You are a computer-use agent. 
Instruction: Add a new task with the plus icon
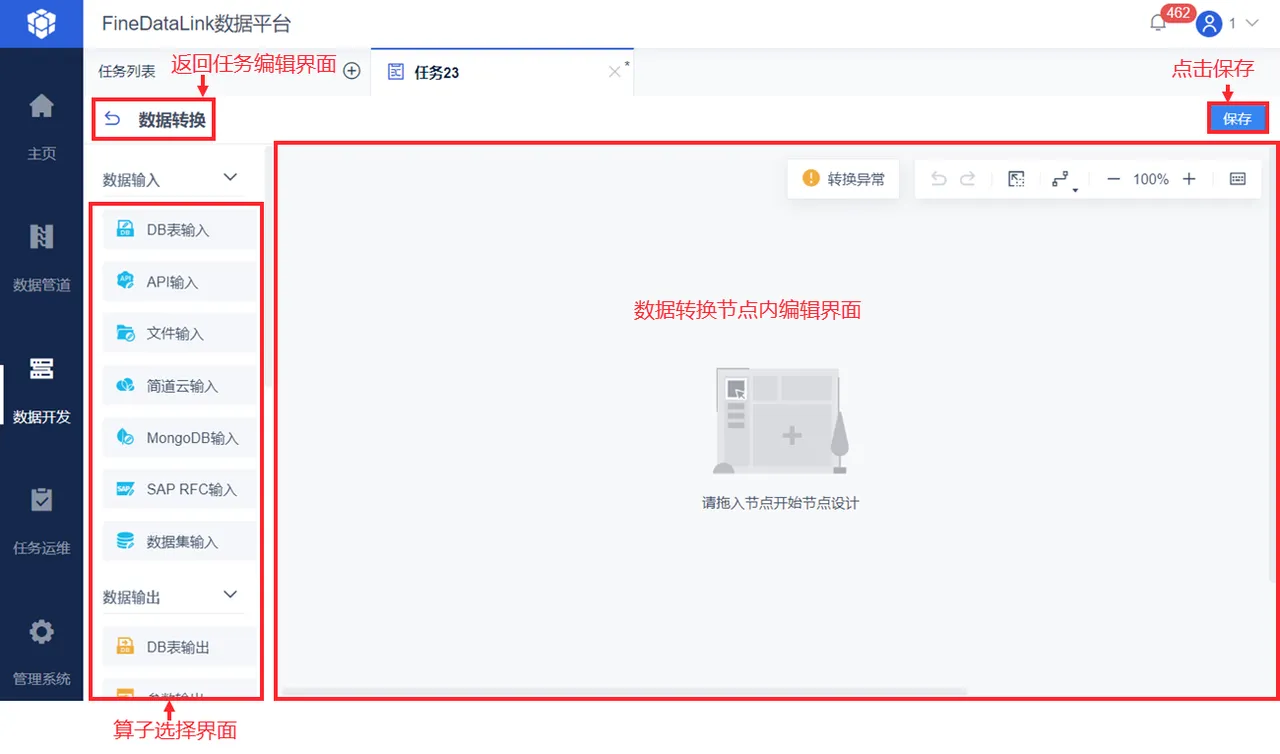[352, 71]
